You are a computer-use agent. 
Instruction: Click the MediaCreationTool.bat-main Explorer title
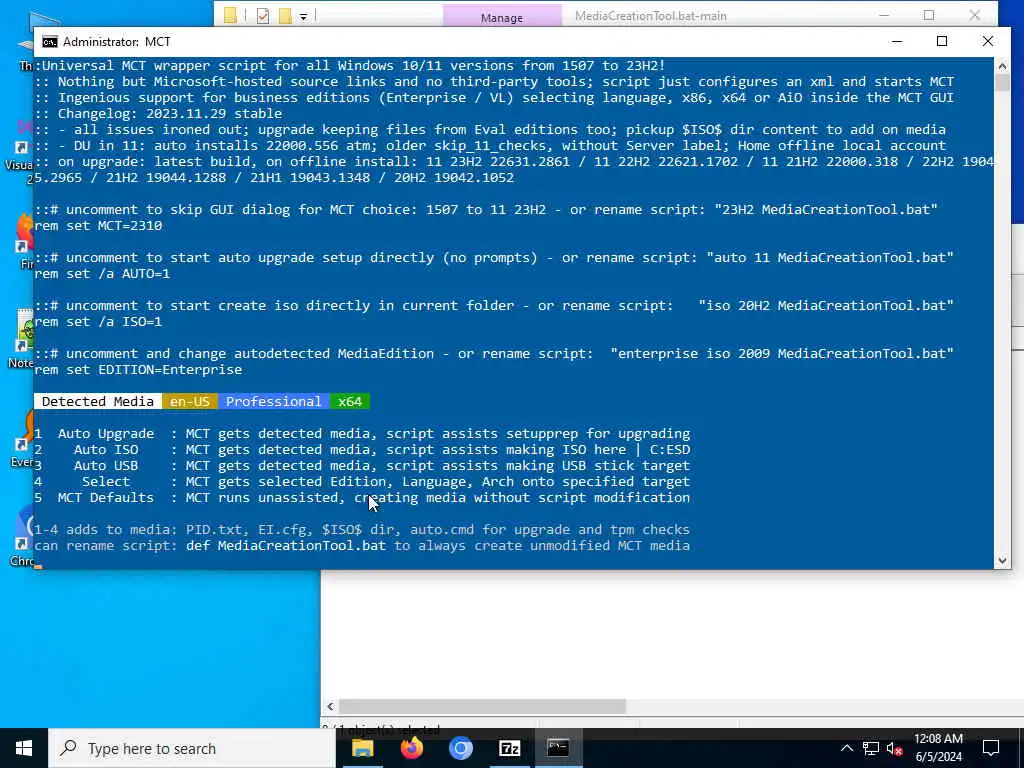point(650,16)
